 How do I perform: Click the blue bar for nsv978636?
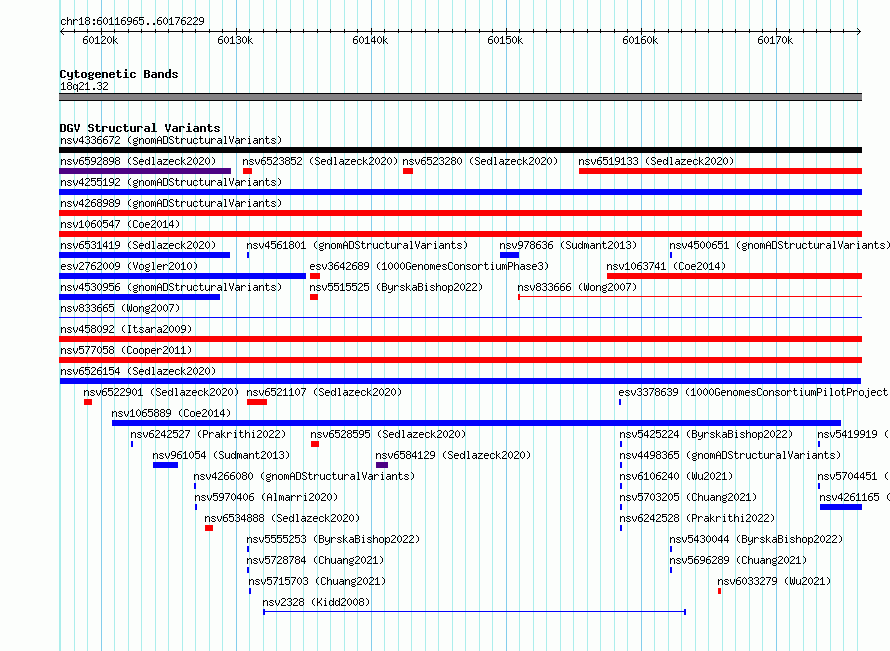click(x=509, y=255)
